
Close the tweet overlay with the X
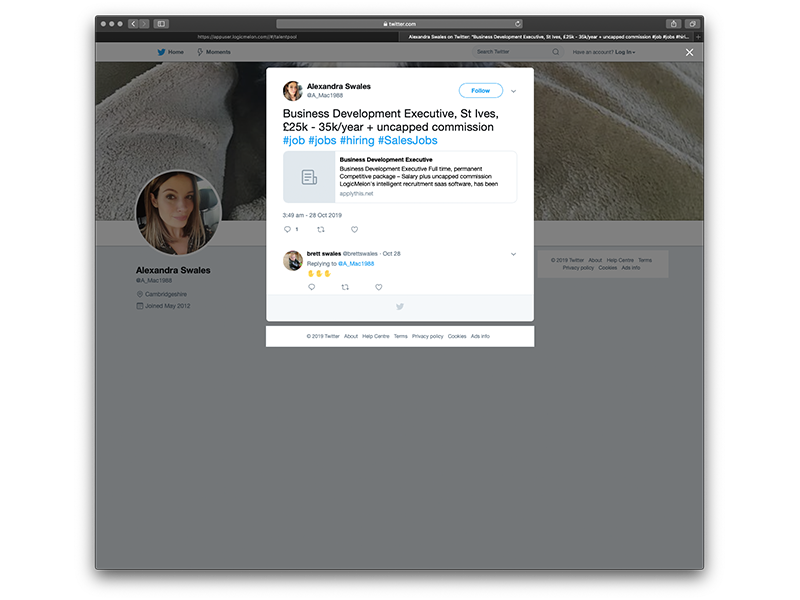689,53
